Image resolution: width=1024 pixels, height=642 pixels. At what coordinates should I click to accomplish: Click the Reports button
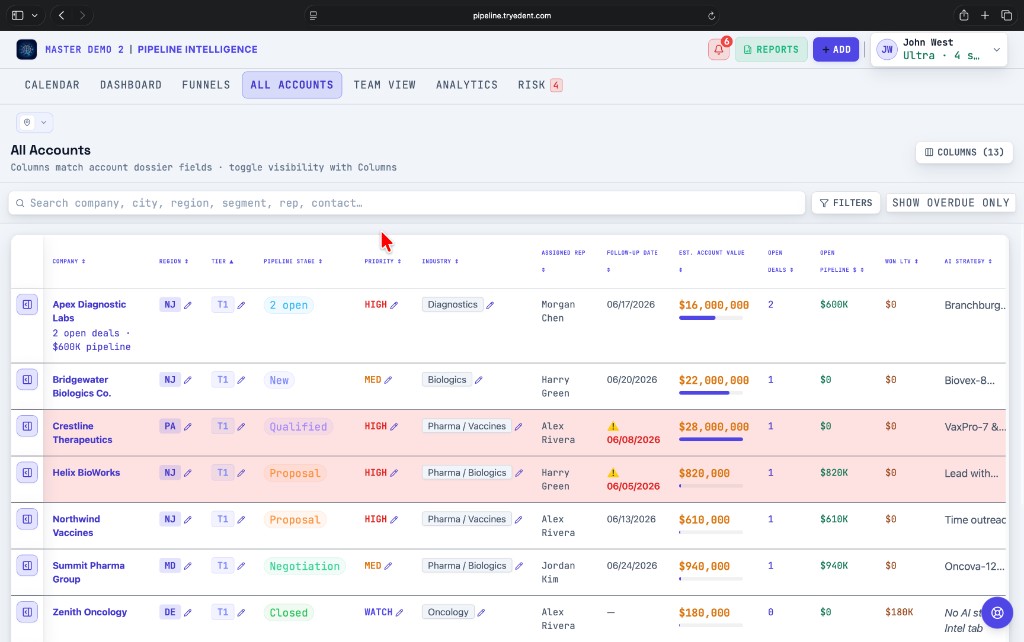click(771, 50)
